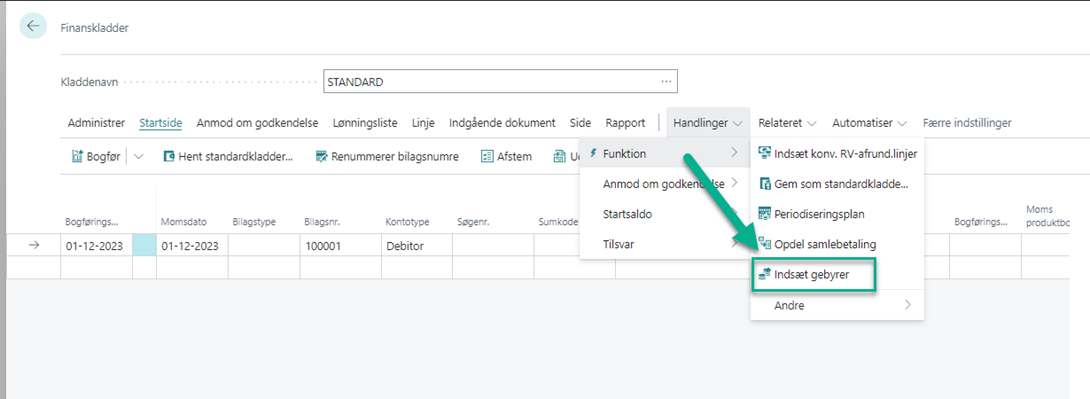
Task: Open the Tilsvar submenu
Action: coord(664,243)
